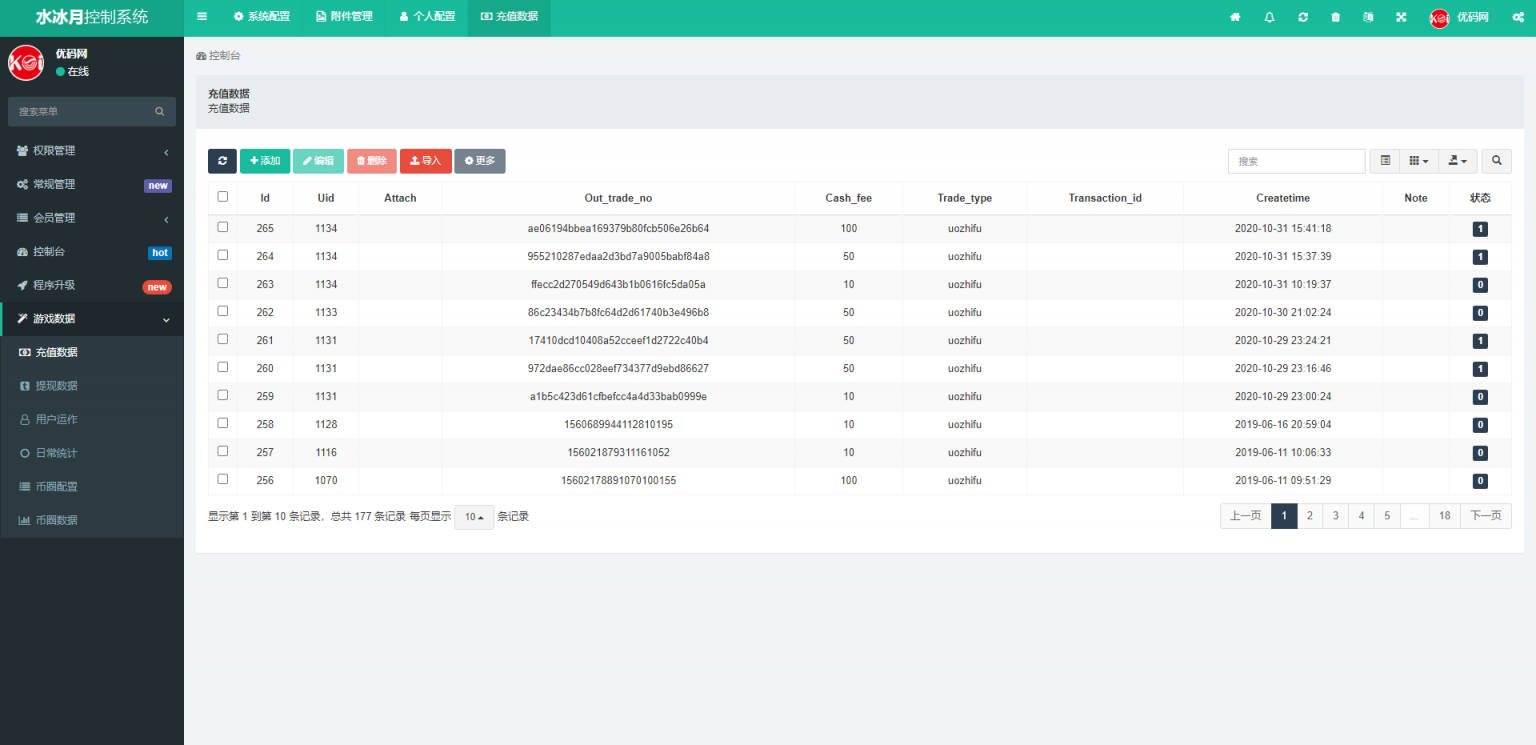Viewport: 1536px width, 745px height.
Task: Check the row with Id 256
Action: (x=223, y=479)
